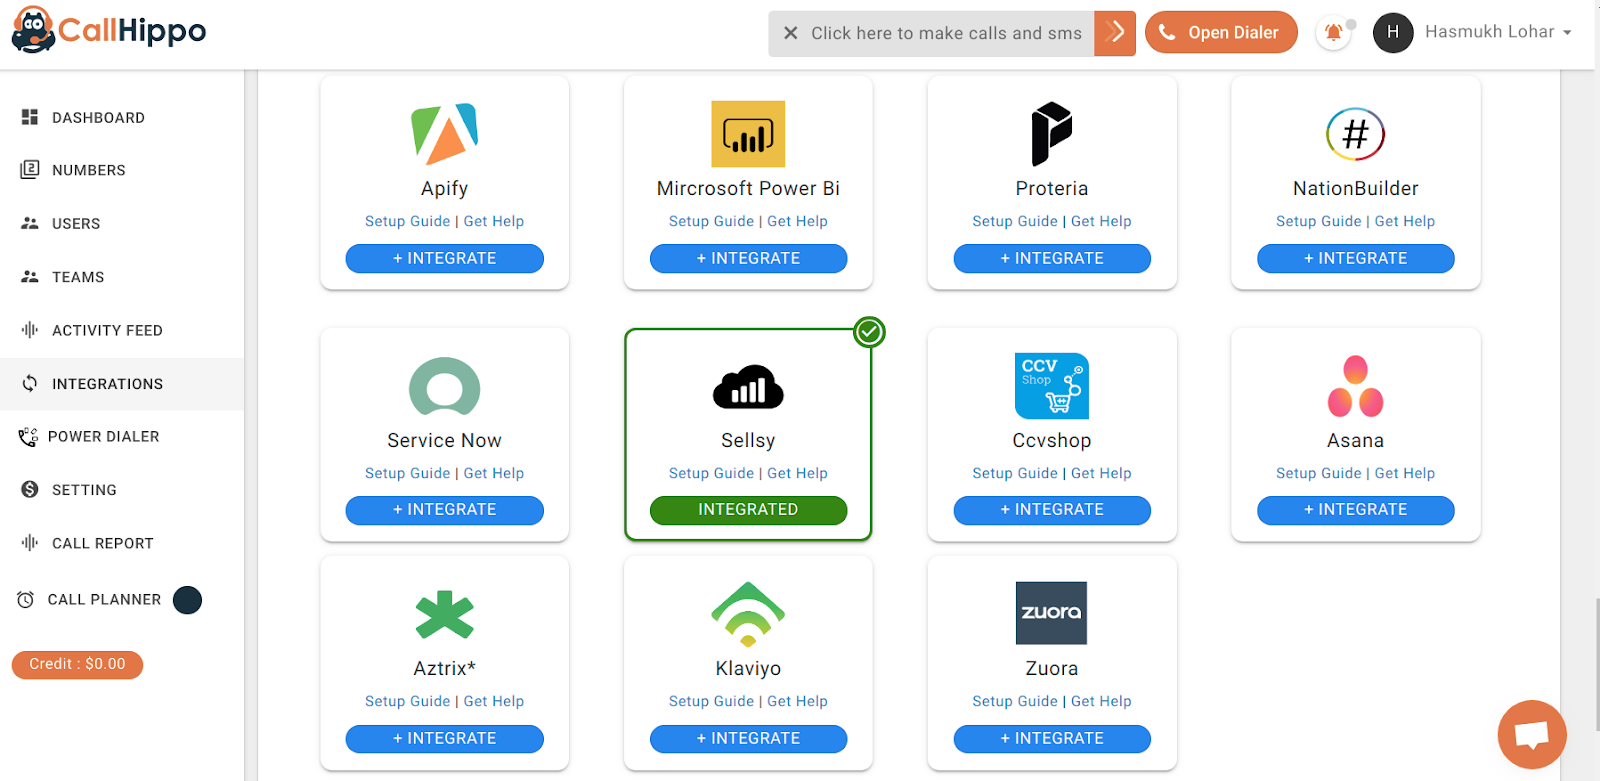1600x781 pixels.
Task: Open Apify Setup Guide link
Action: (407, 221)
